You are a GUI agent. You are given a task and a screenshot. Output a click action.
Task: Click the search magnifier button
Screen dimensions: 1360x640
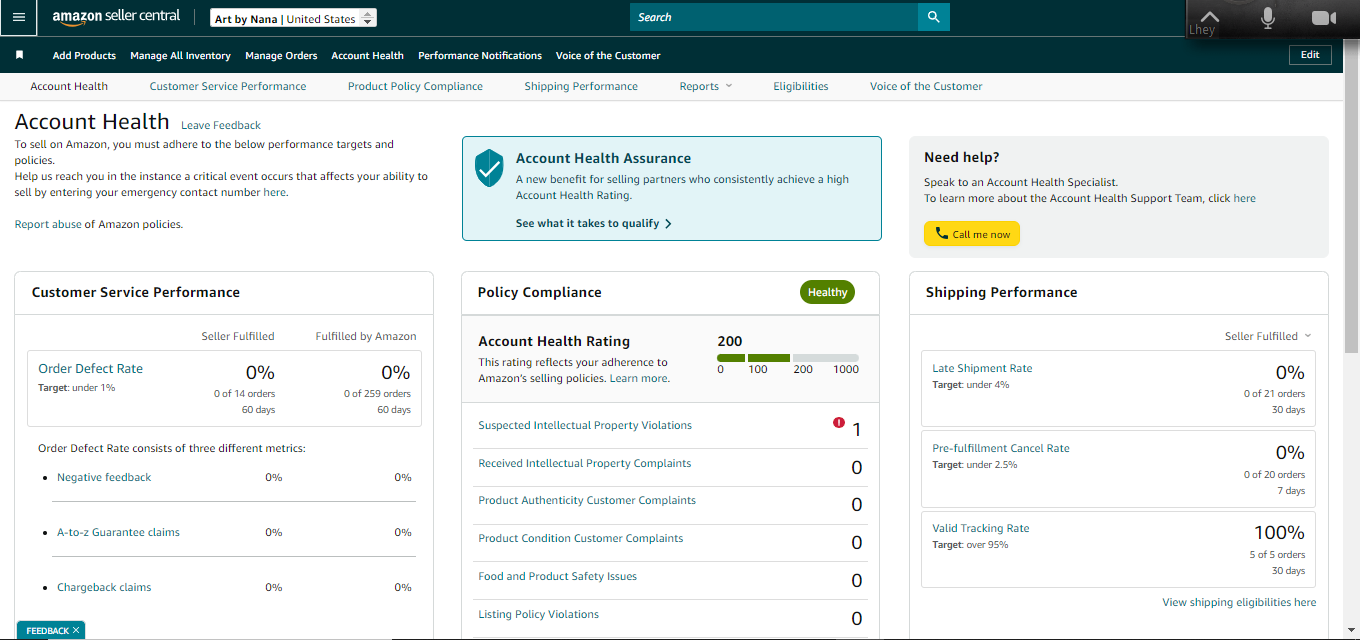coord(933,17)
